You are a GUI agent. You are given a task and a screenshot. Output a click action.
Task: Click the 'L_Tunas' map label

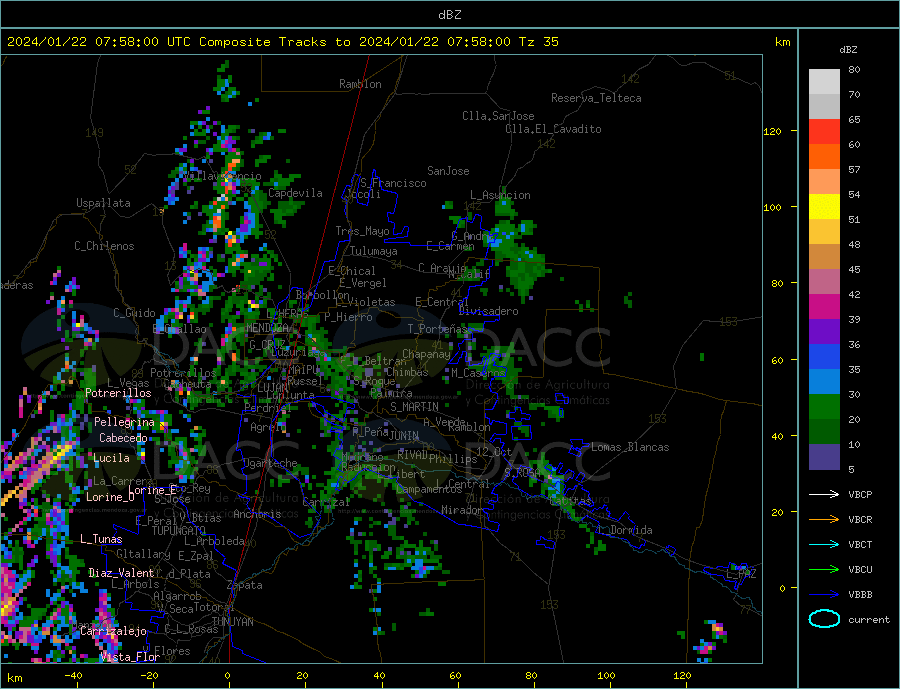click(x=101, y=539)
